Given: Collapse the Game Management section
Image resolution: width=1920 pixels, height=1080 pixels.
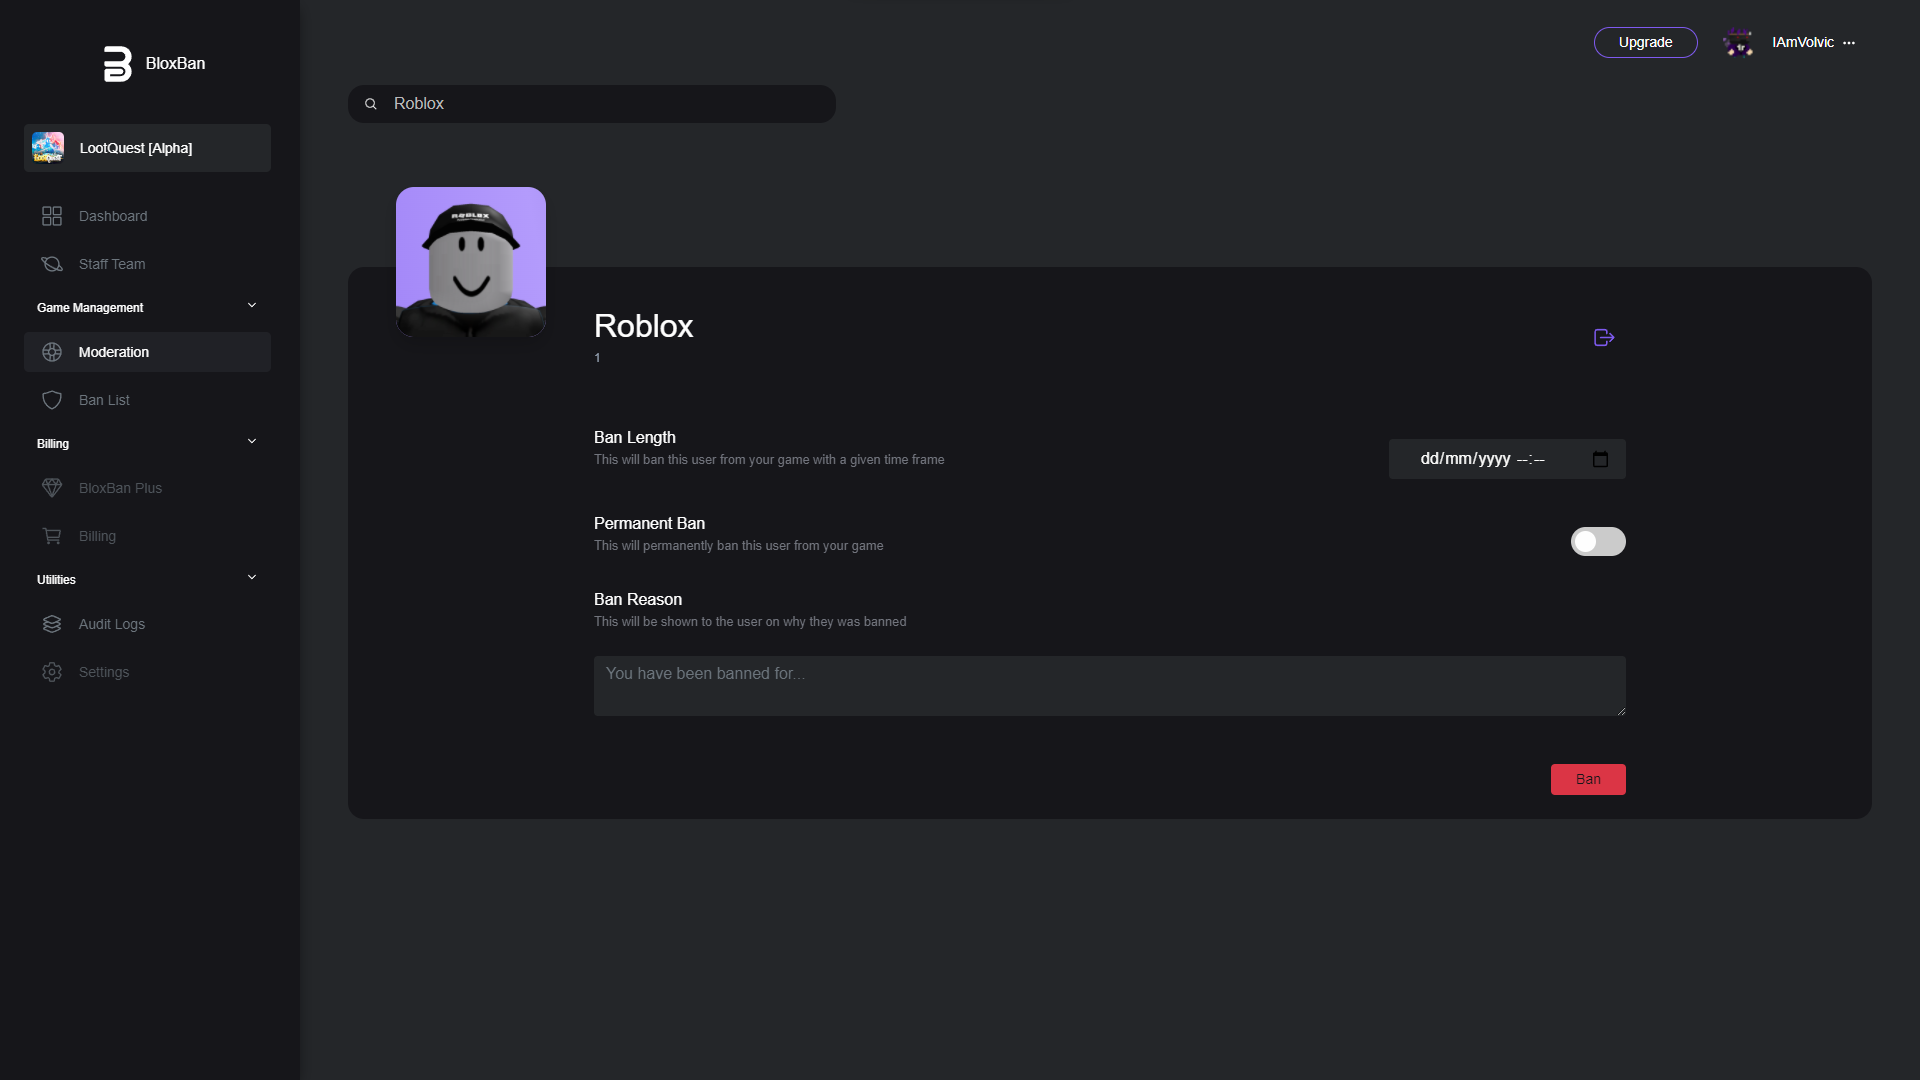Looking at the screenshot, I should point(252,306).
